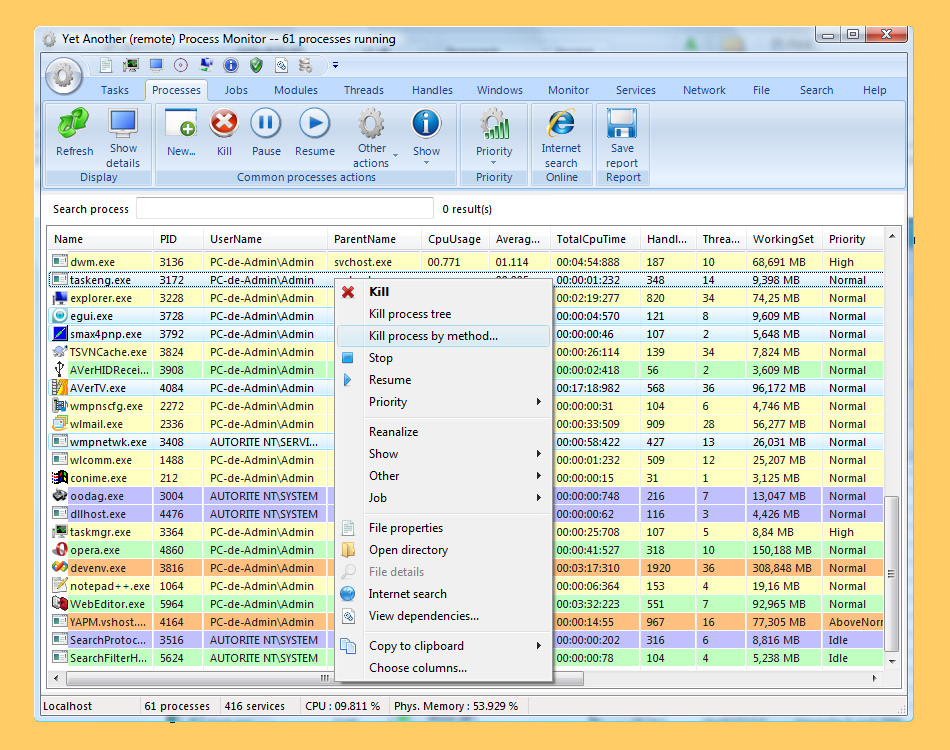
Task: Click the document icon in quick access toolbar
Action: [x=105, y=65]
